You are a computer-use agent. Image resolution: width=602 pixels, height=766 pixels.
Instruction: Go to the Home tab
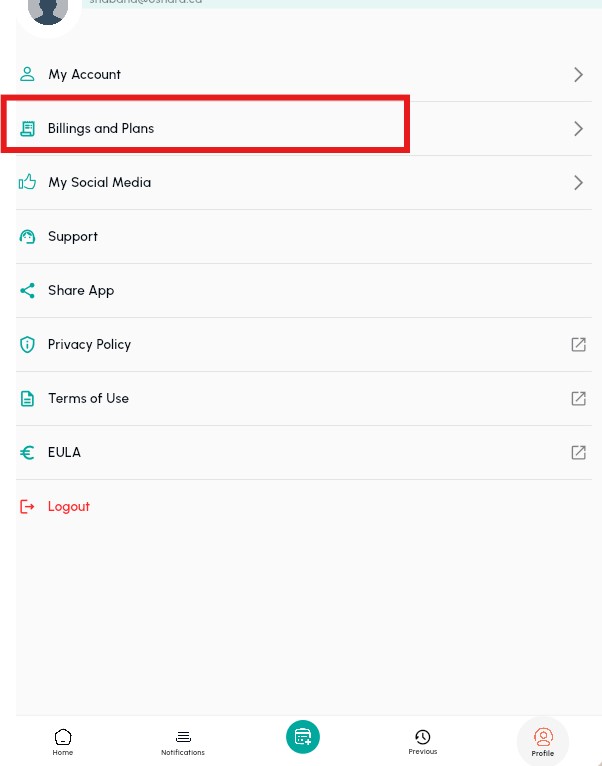pyautogui.click(x=63, y=741)
